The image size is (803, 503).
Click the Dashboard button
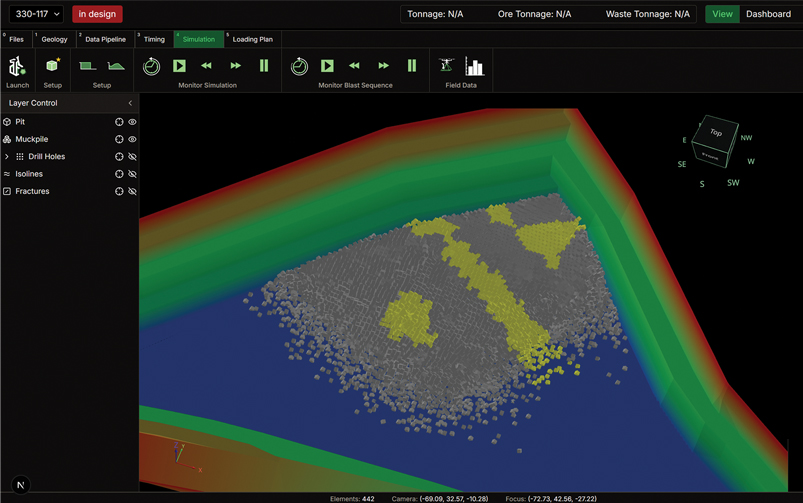[x=768, y=14]
